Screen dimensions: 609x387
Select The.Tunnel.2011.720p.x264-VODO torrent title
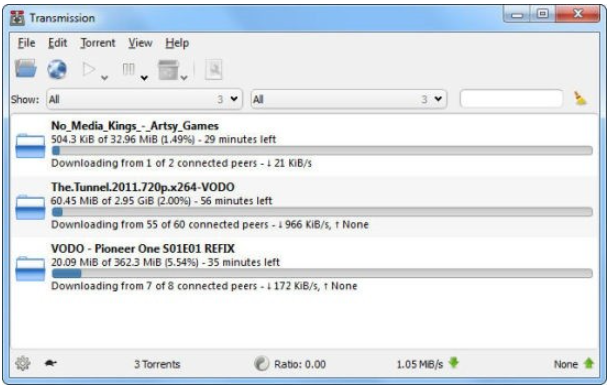[143, 187]
